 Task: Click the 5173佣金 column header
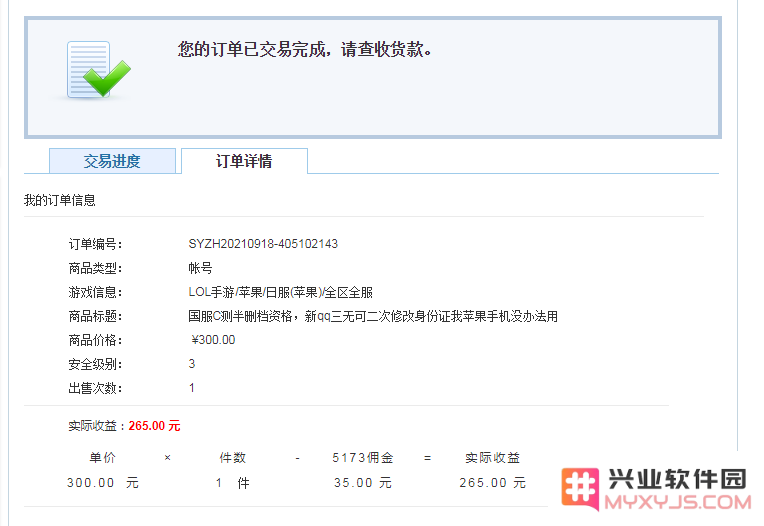point(363,458)
